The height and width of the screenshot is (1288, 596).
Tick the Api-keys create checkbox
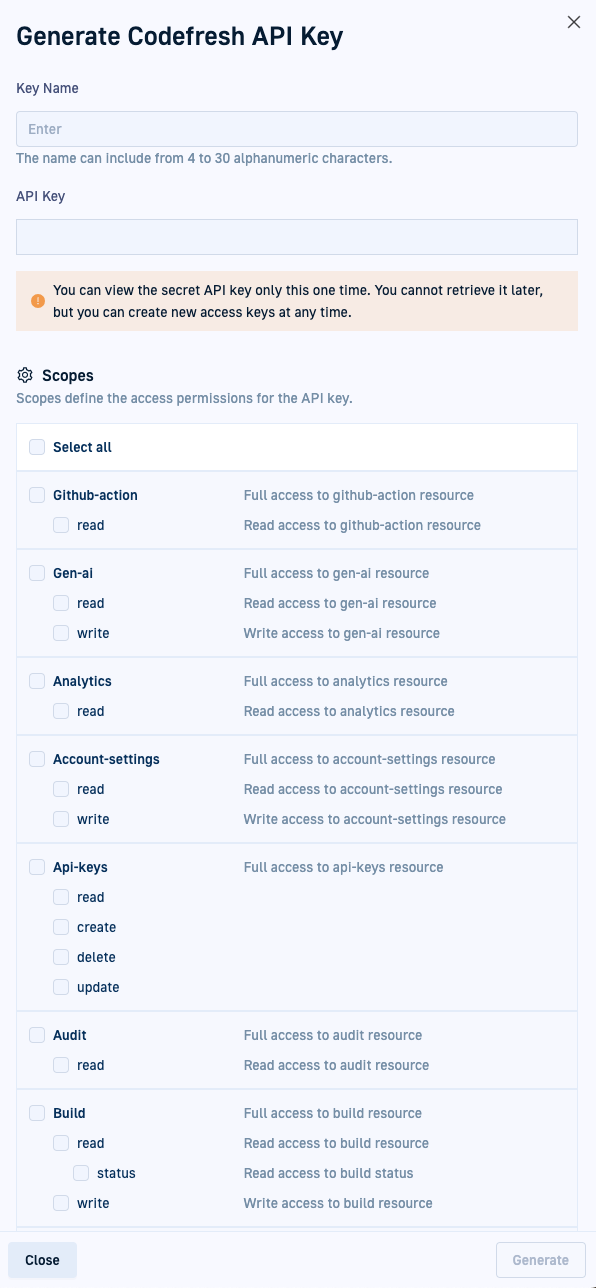61,927
